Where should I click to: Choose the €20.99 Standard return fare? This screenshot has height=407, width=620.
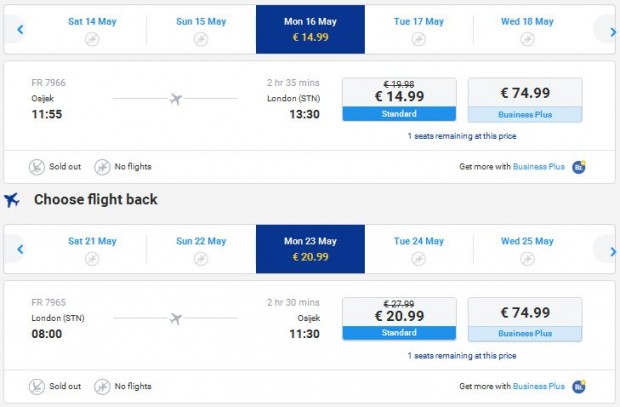pyautogui.click(x=399, y=319)
